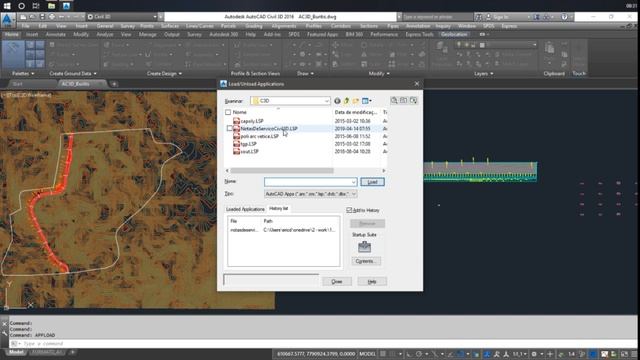Screen dimensions: 640x360
Task: Open the Views menu icon in the dialog
Action: coord(366,101)
